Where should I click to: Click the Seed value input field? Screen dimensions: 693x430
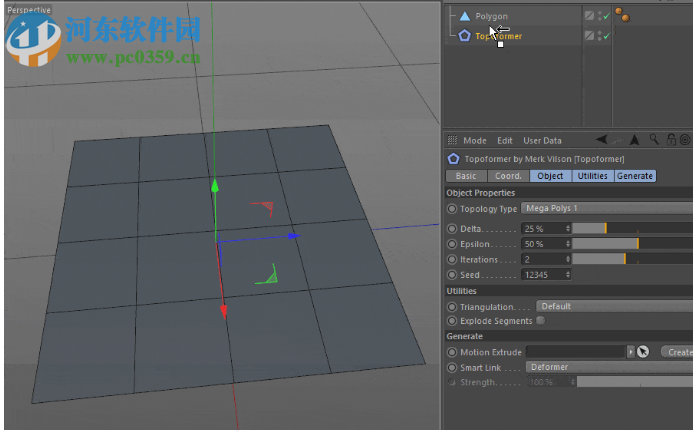click(545, 275)
